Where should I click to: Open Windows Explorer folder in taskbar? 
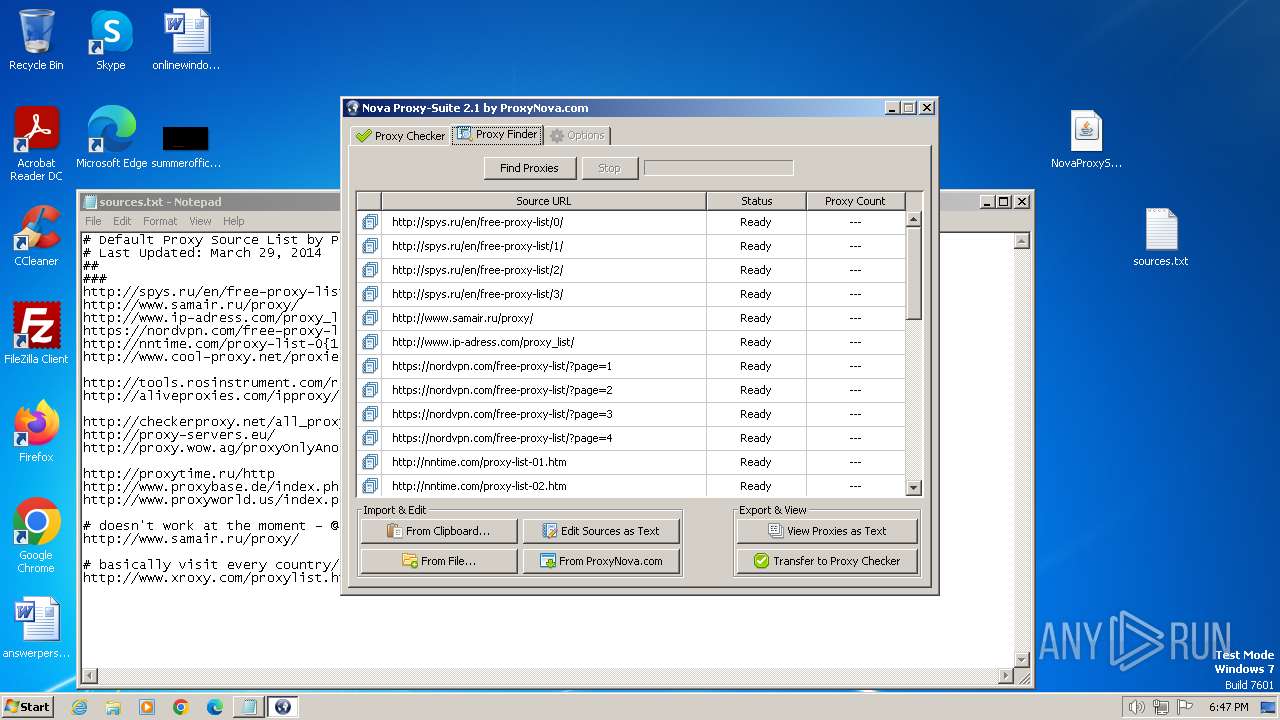pyautogui.click(x=113, y=707)
